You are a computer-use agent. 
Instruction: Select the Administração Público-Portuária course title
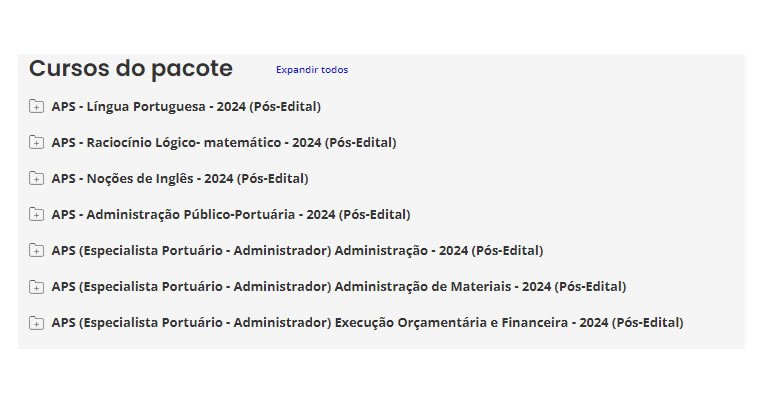tap(231, 214)
